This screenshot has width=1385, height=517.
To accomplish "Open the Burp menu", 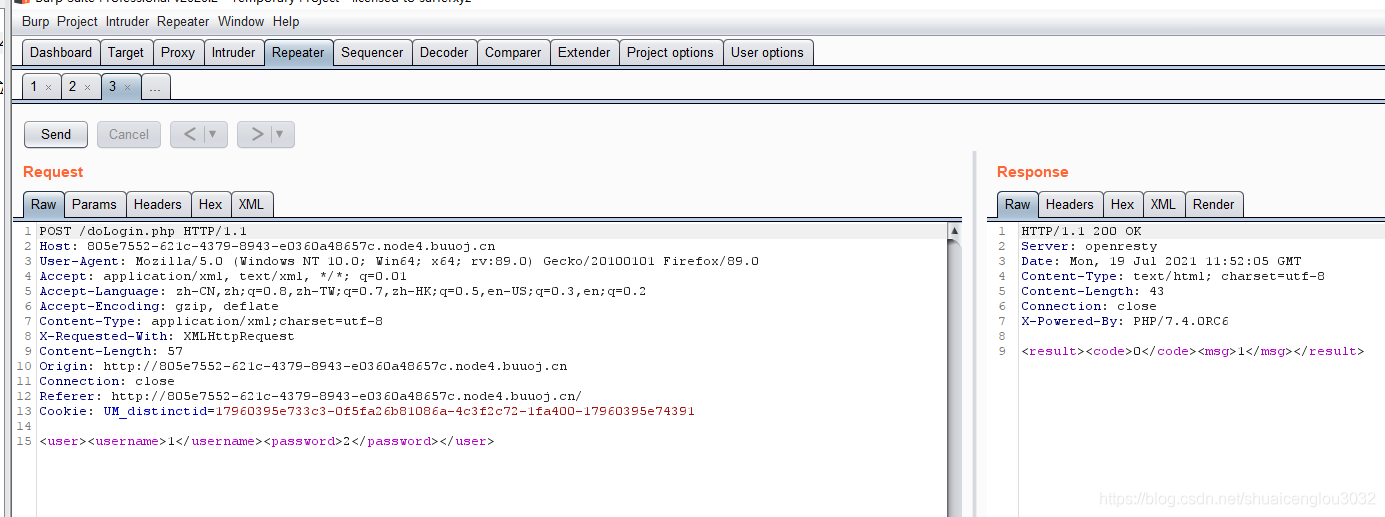I will click(36, 21).
